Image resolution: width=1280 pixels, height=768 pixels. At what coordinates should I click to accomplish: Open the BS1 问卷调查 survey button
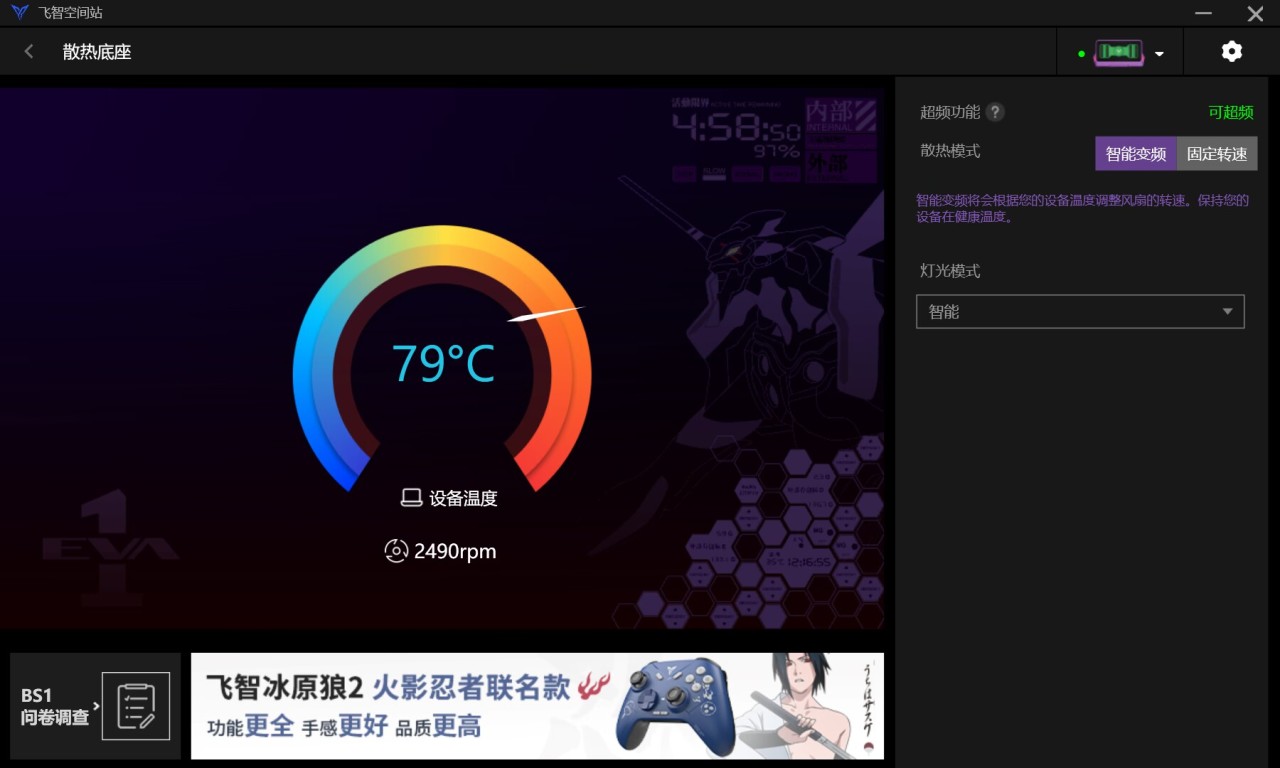[x=95, y=706]
